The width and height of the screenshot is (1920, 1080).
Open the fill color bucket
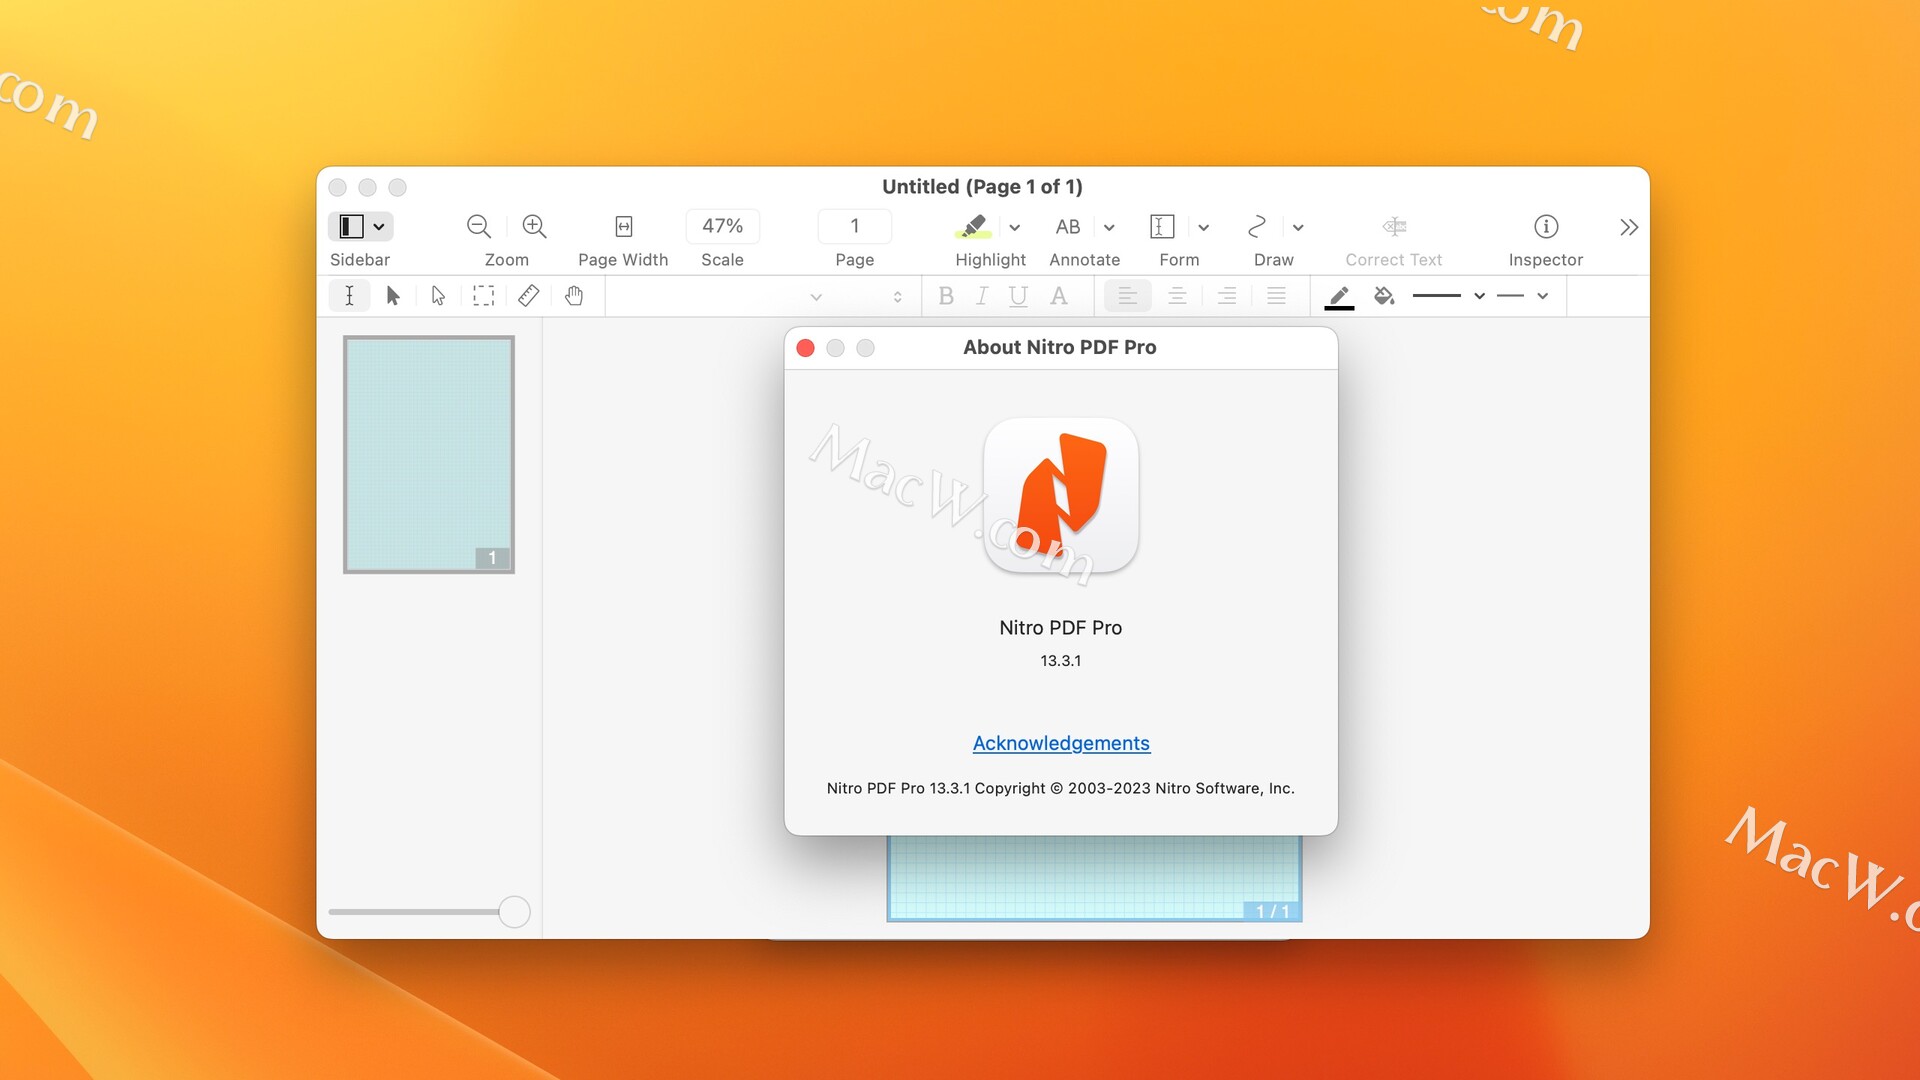coord(1384,296)
